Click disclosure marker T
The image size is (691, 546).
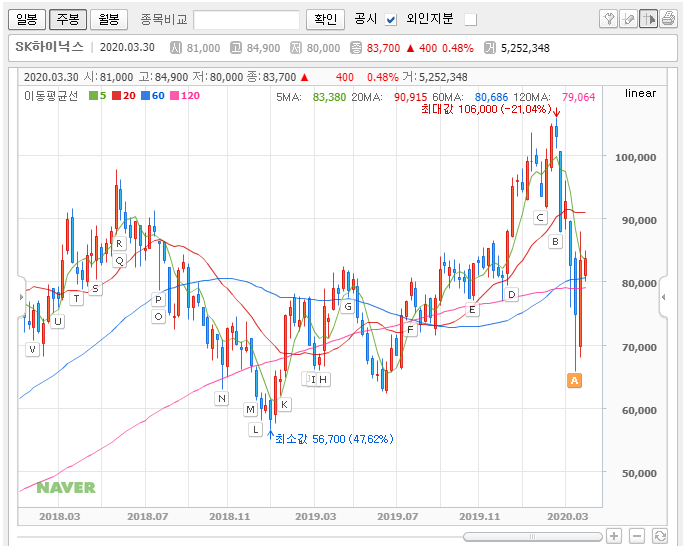click(77, 299)
